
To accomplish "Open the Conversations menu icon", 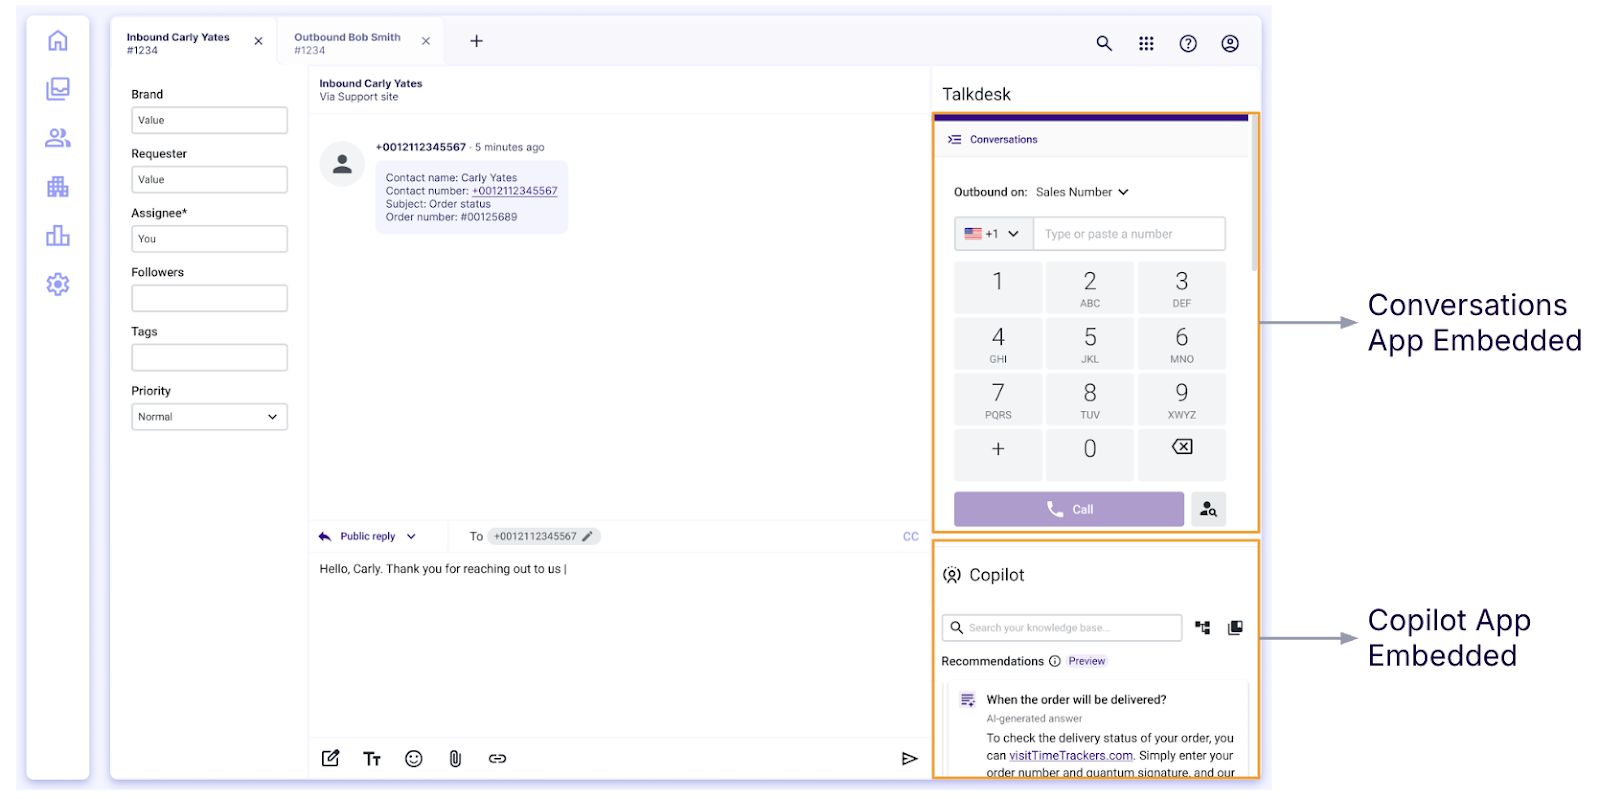I will (954, 139).
